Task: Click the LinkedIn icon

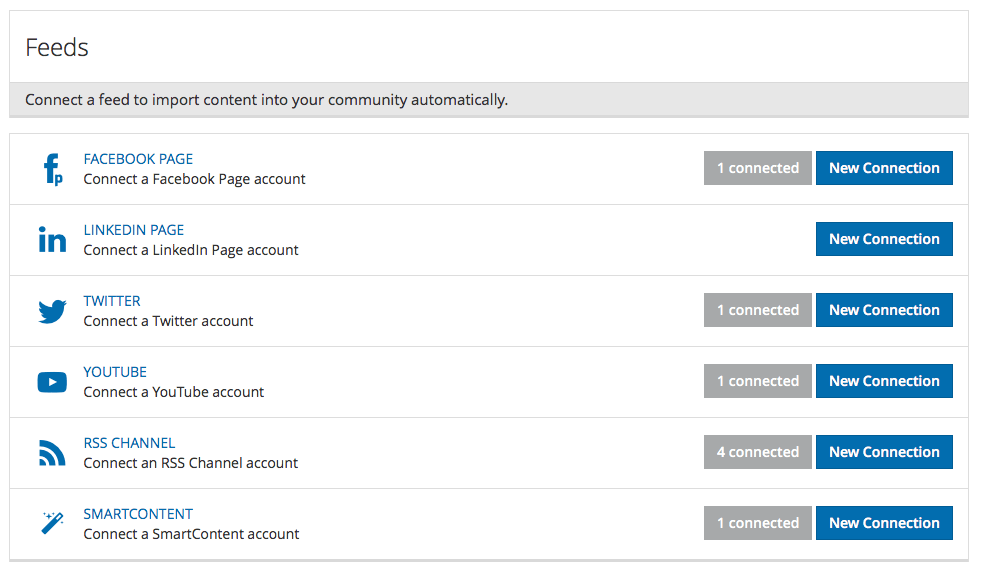Action: coord(52,240)
